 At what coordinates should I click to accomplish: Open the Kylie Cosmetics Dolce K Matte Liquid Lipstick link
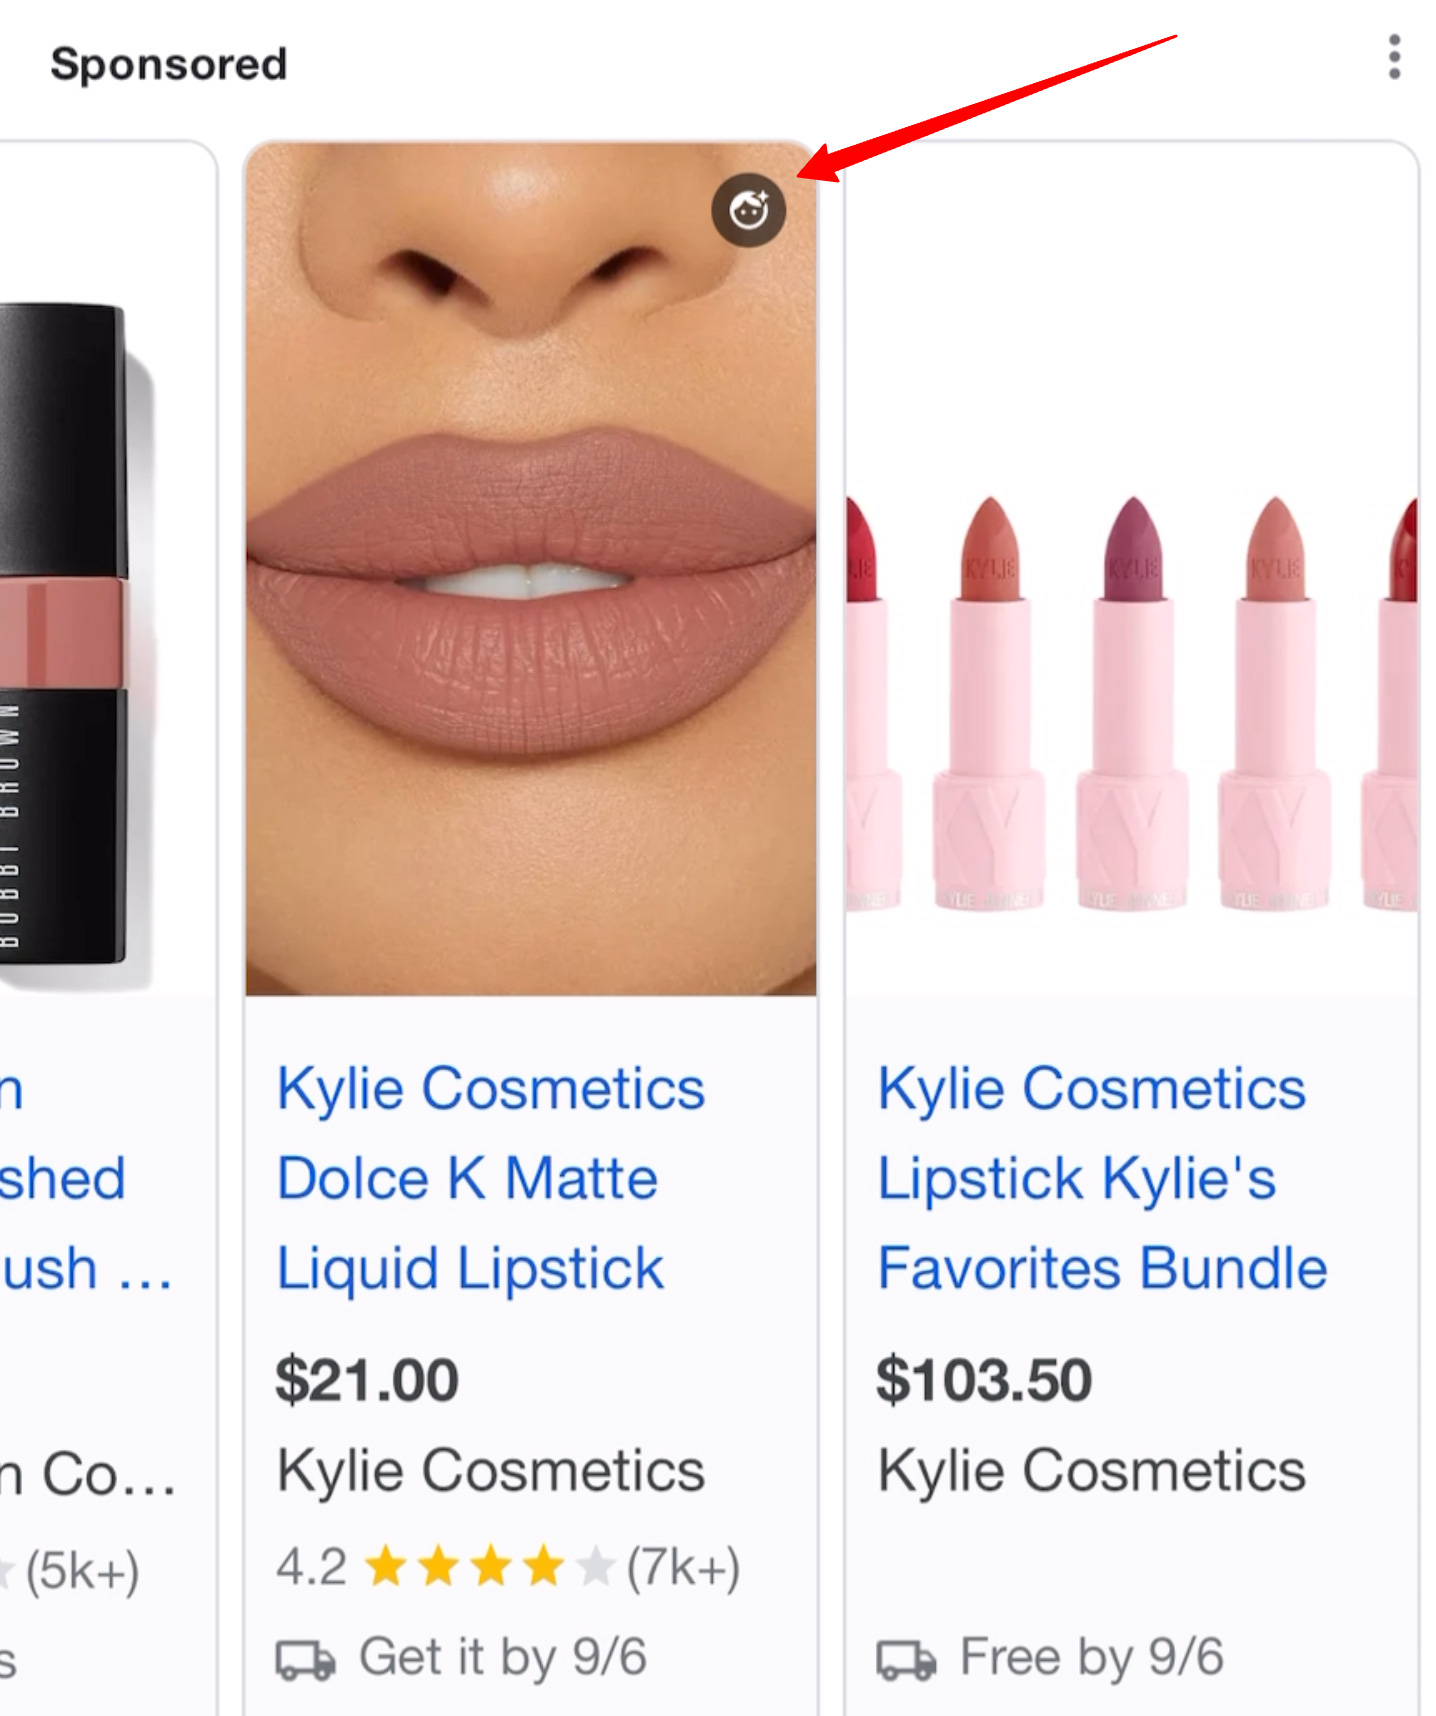(490, 1178)
